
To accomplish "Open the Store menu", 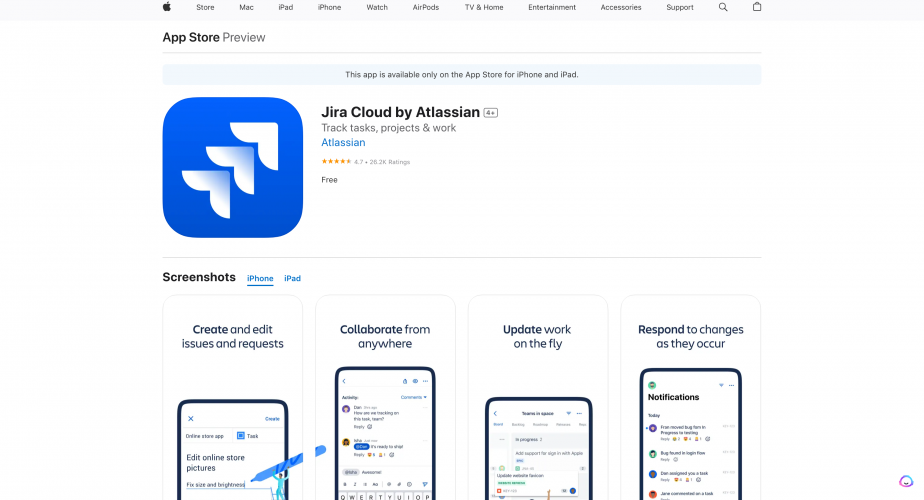I will pyautogui.click(x=205, y=8).
